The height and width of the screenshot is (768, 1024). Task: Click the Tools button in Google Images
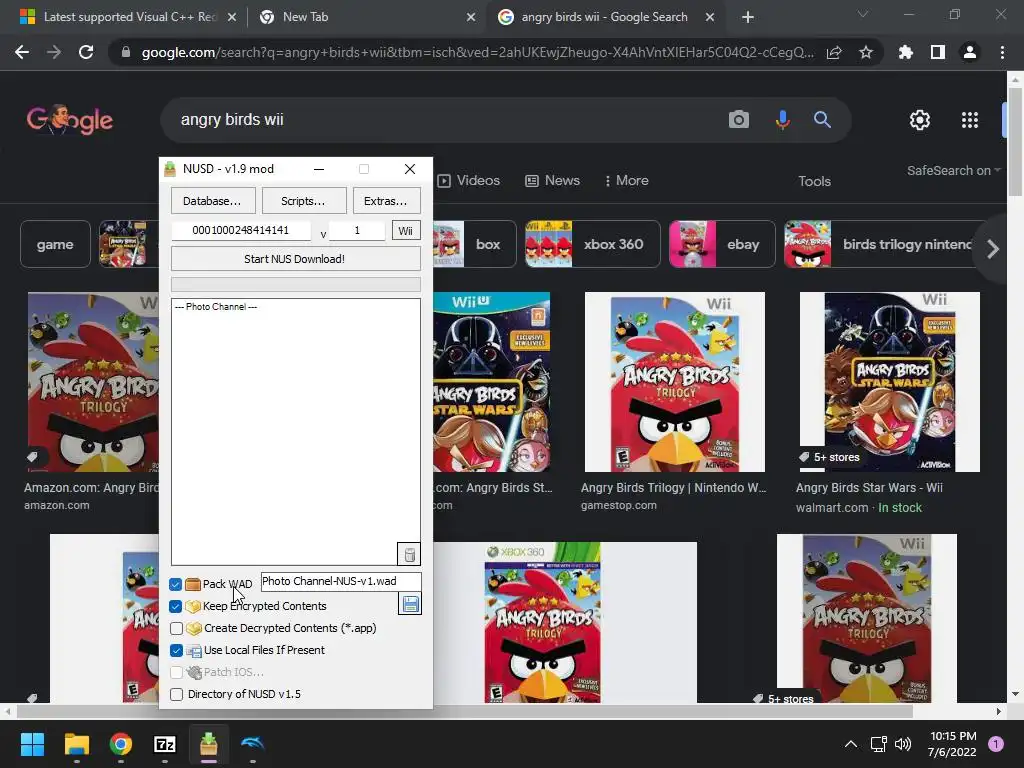(814, 182)
